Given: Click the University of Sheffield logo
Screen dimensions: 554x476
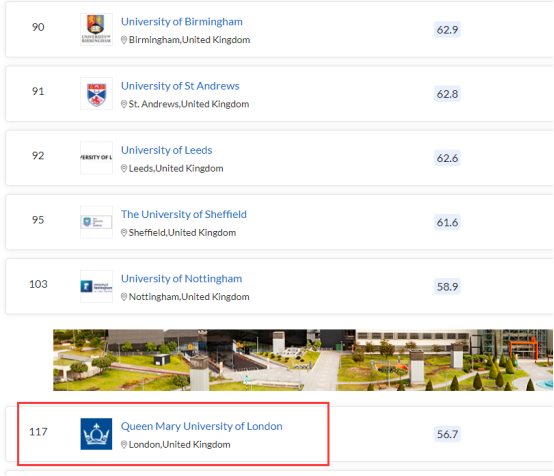Looking at the screenshot, I should pos(96,222).
